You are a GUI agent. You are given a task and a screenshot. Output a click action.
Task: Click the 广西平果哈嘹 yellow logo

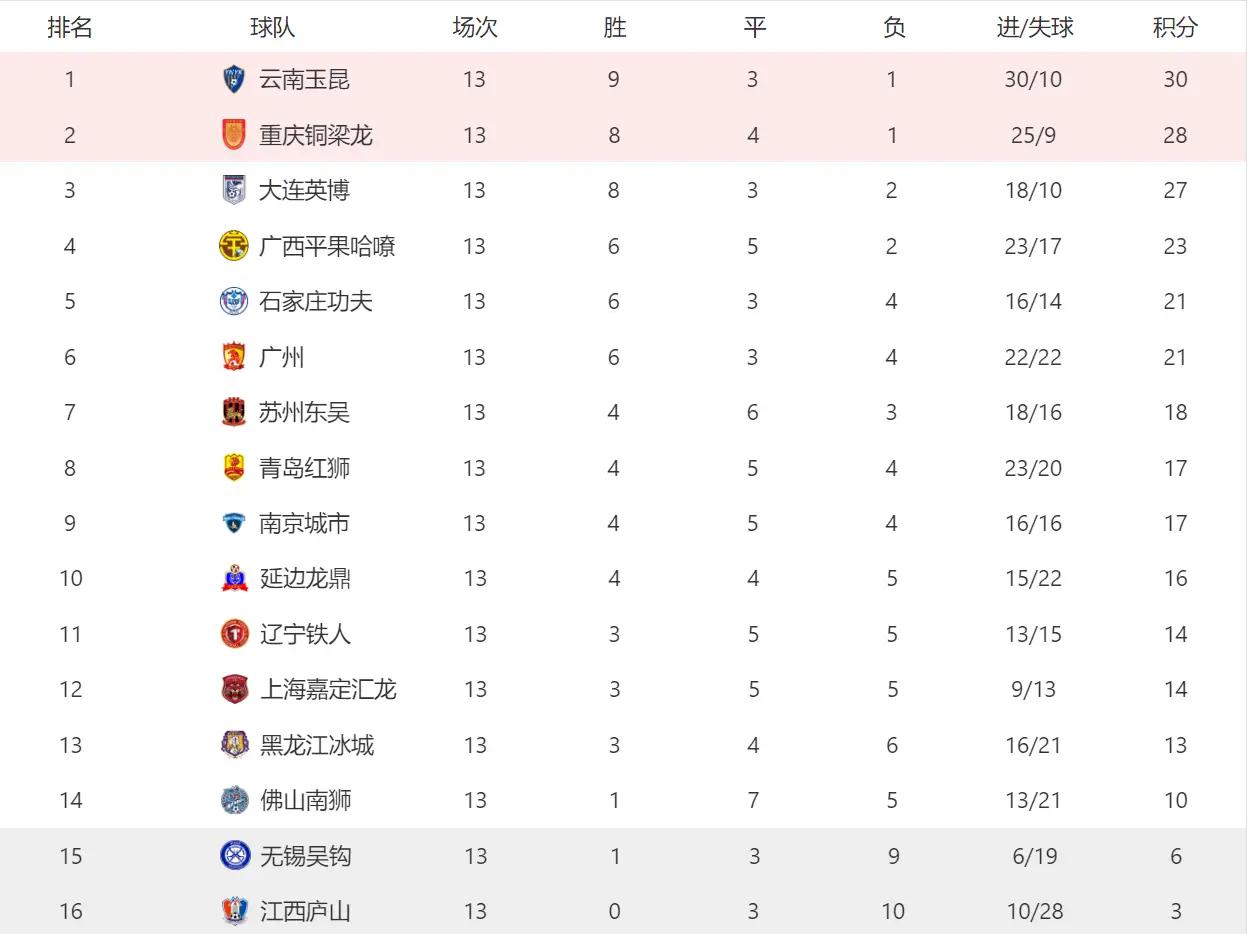tap(234, 246)
